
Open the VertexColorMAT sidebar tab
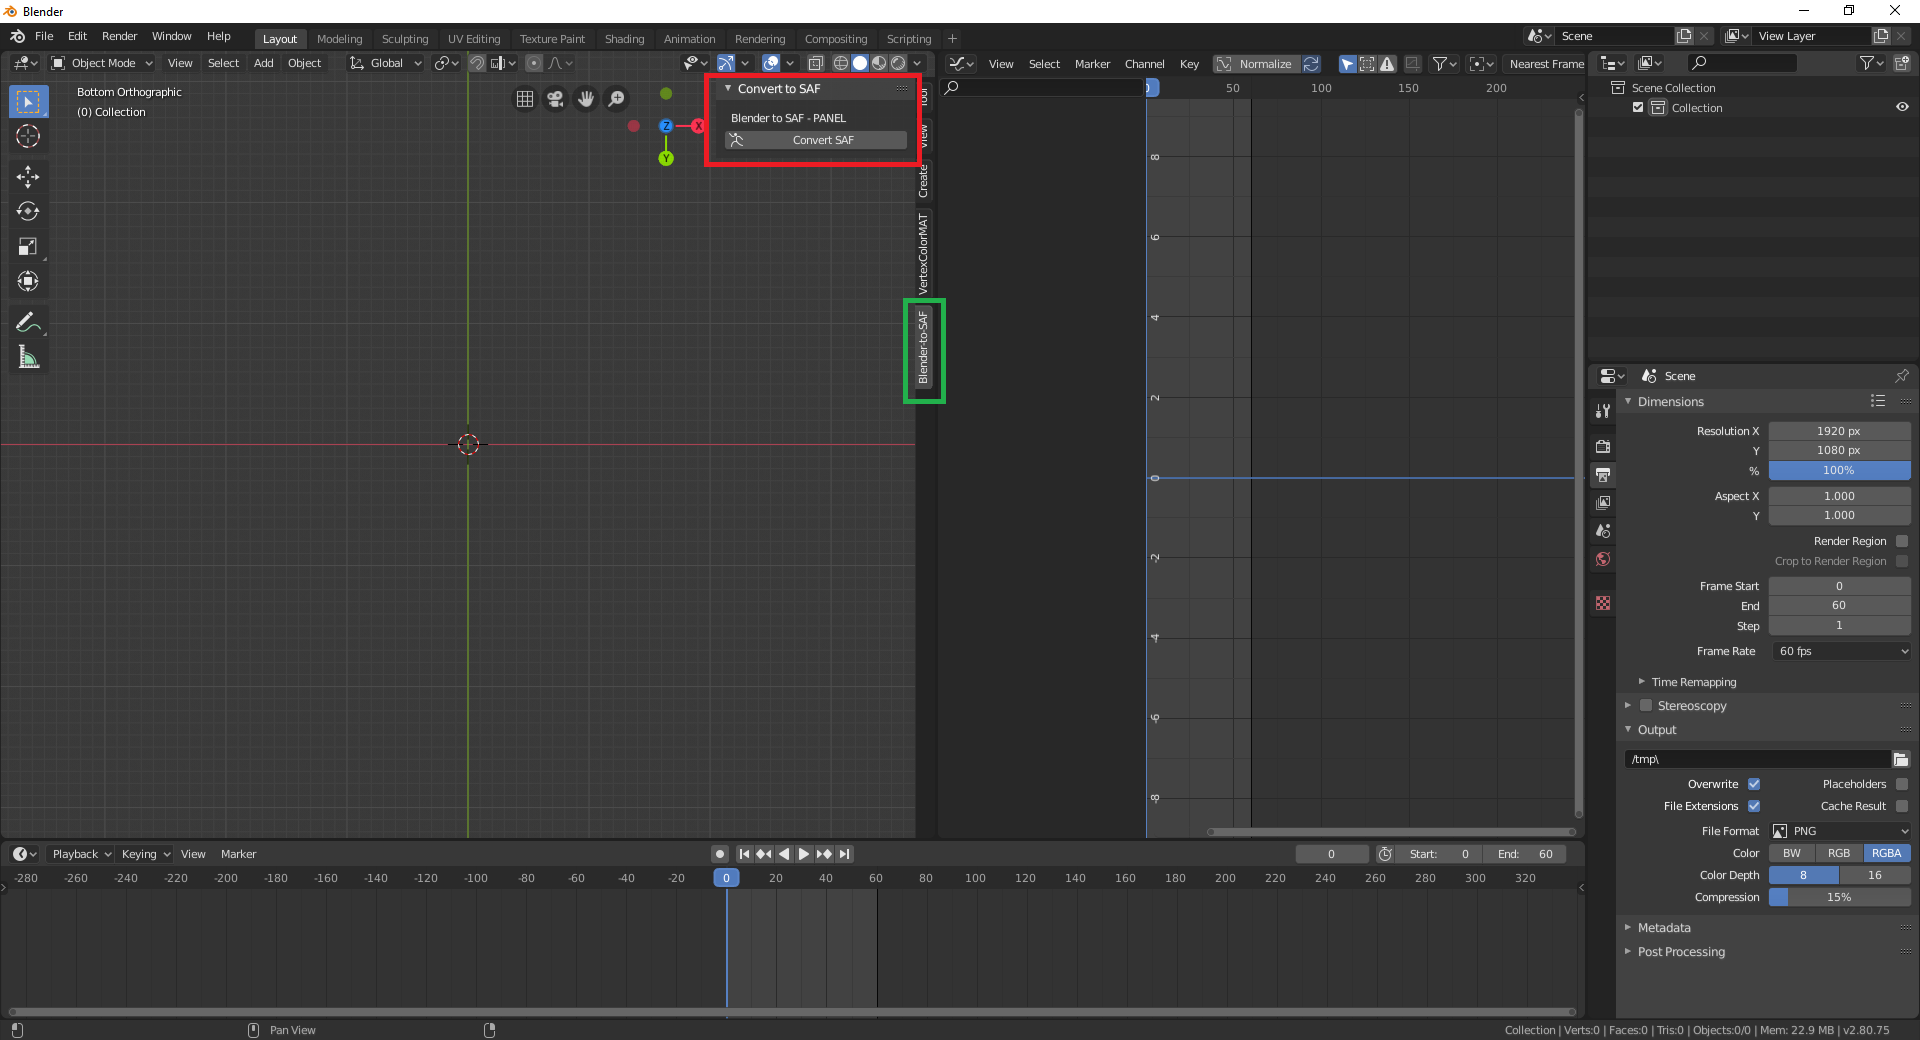tap(923, 253)
